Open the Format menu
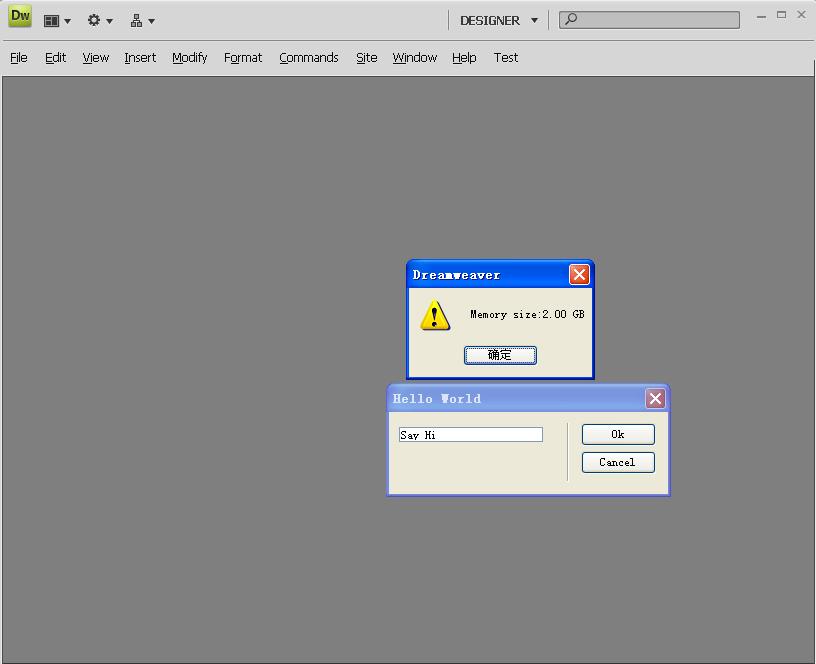This screenshot has height=664, width=816. coord(243,58)
